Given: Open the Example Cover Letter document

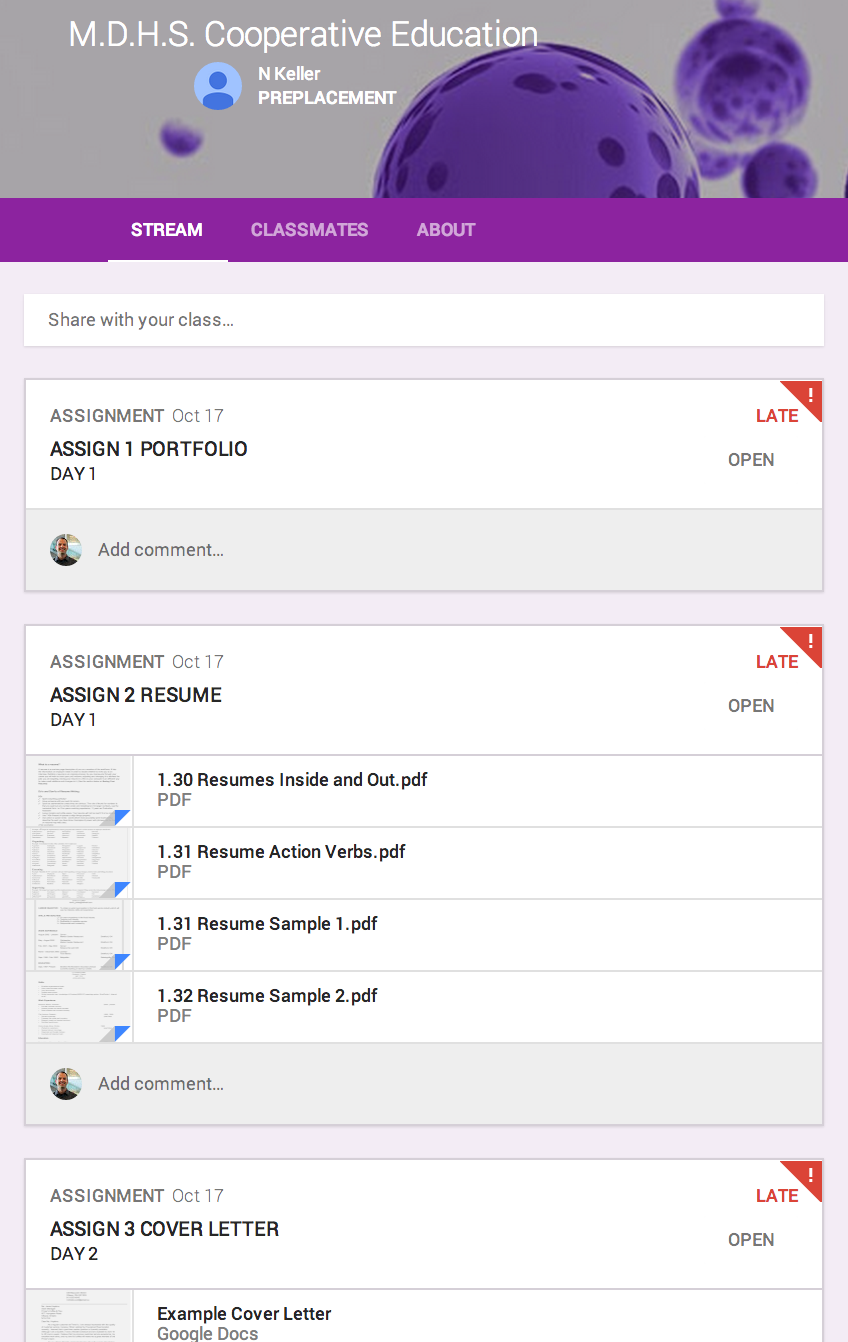Looking at the screenshot, I should 243,1313.
